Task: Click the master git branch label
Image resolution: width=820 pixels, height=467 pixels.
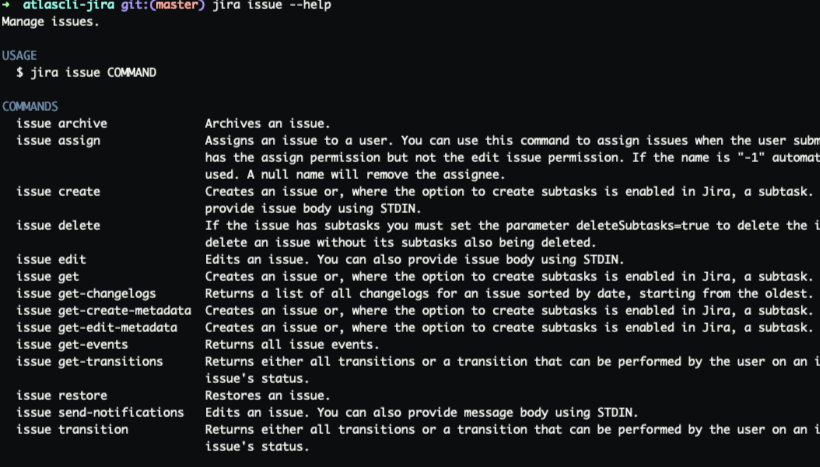Action: pyautogui.click(x=174, y=6)
